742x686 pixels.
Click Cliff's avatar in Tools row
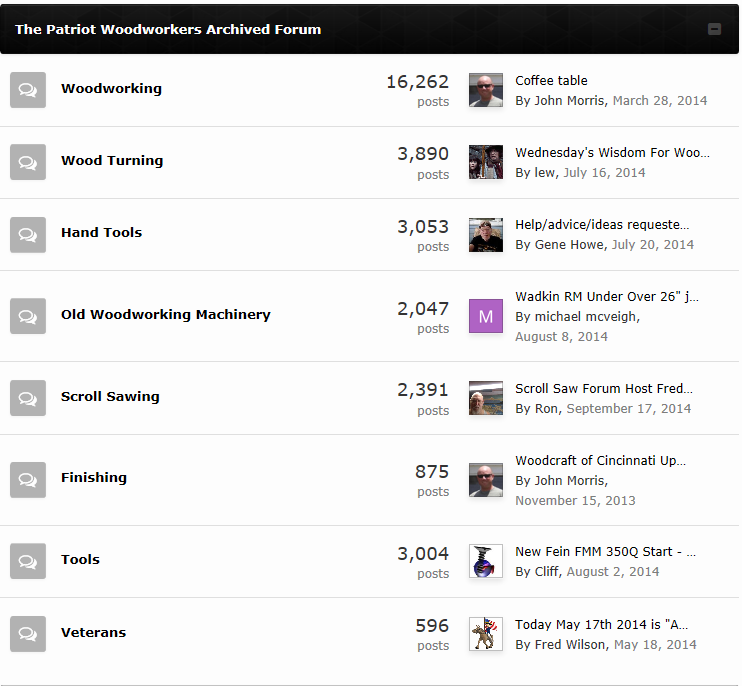pos(486,561)
